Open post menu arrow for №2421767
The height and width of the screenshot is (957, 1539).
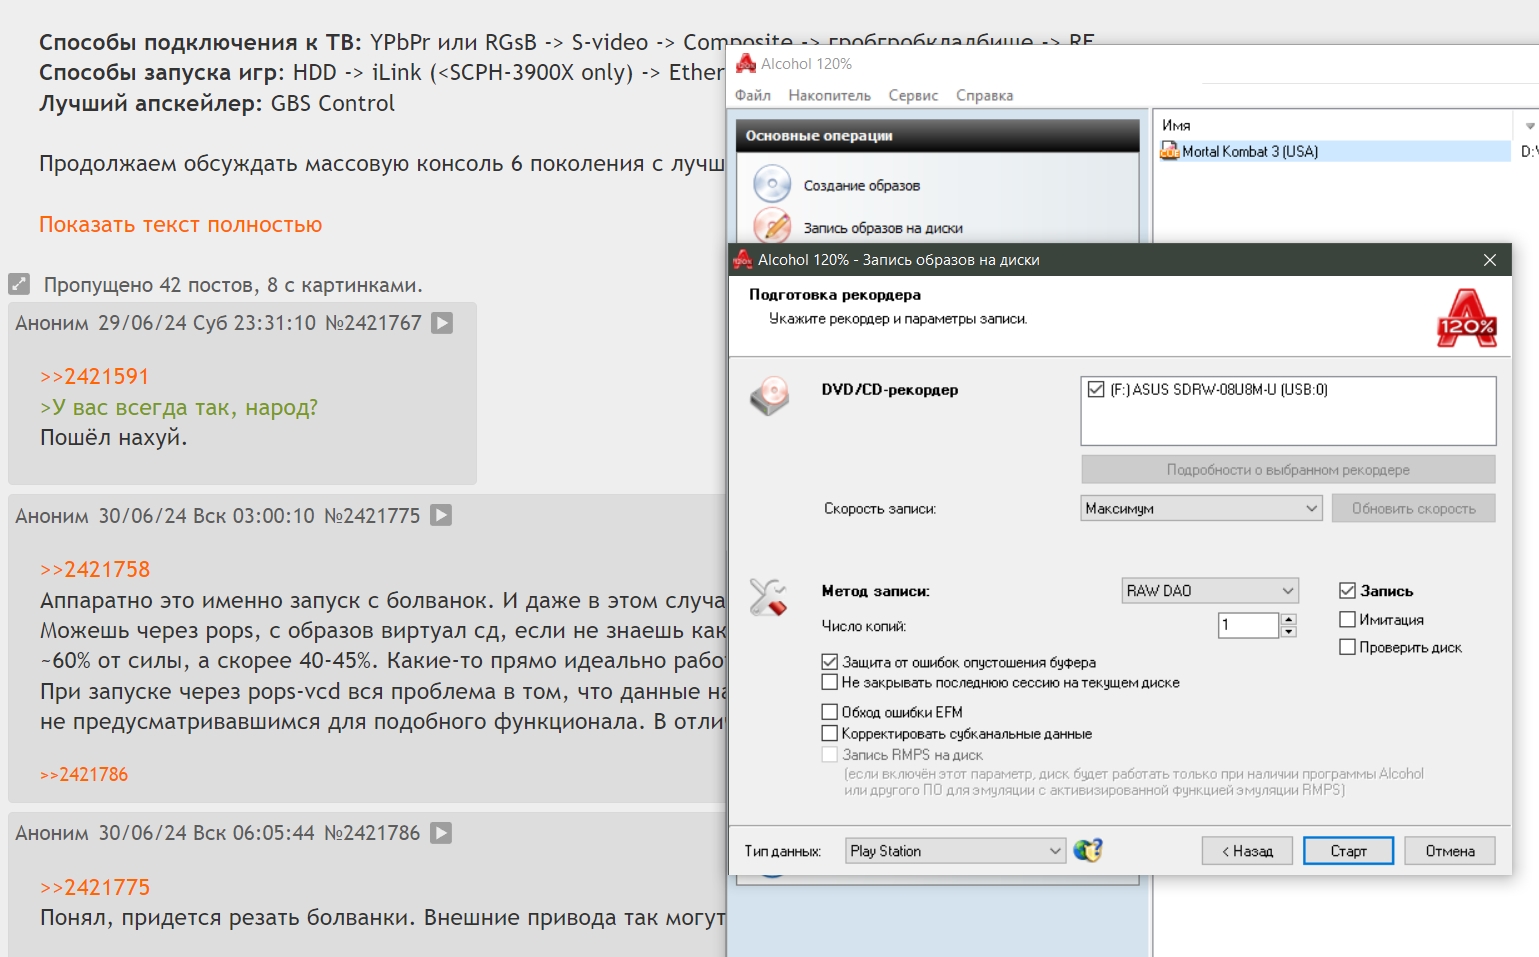pos(442,323)
